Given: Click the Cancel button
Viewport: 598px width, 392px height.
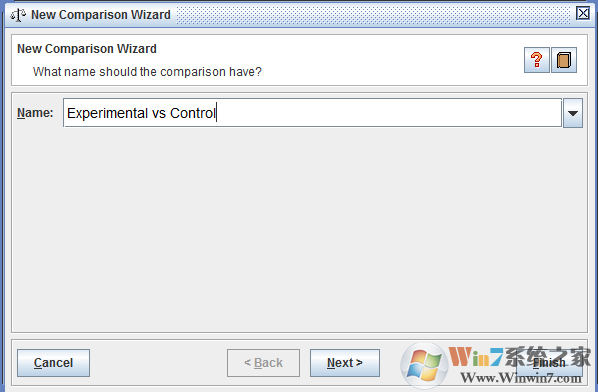Looking at the screenshot, I should click(x=53, y=363).
